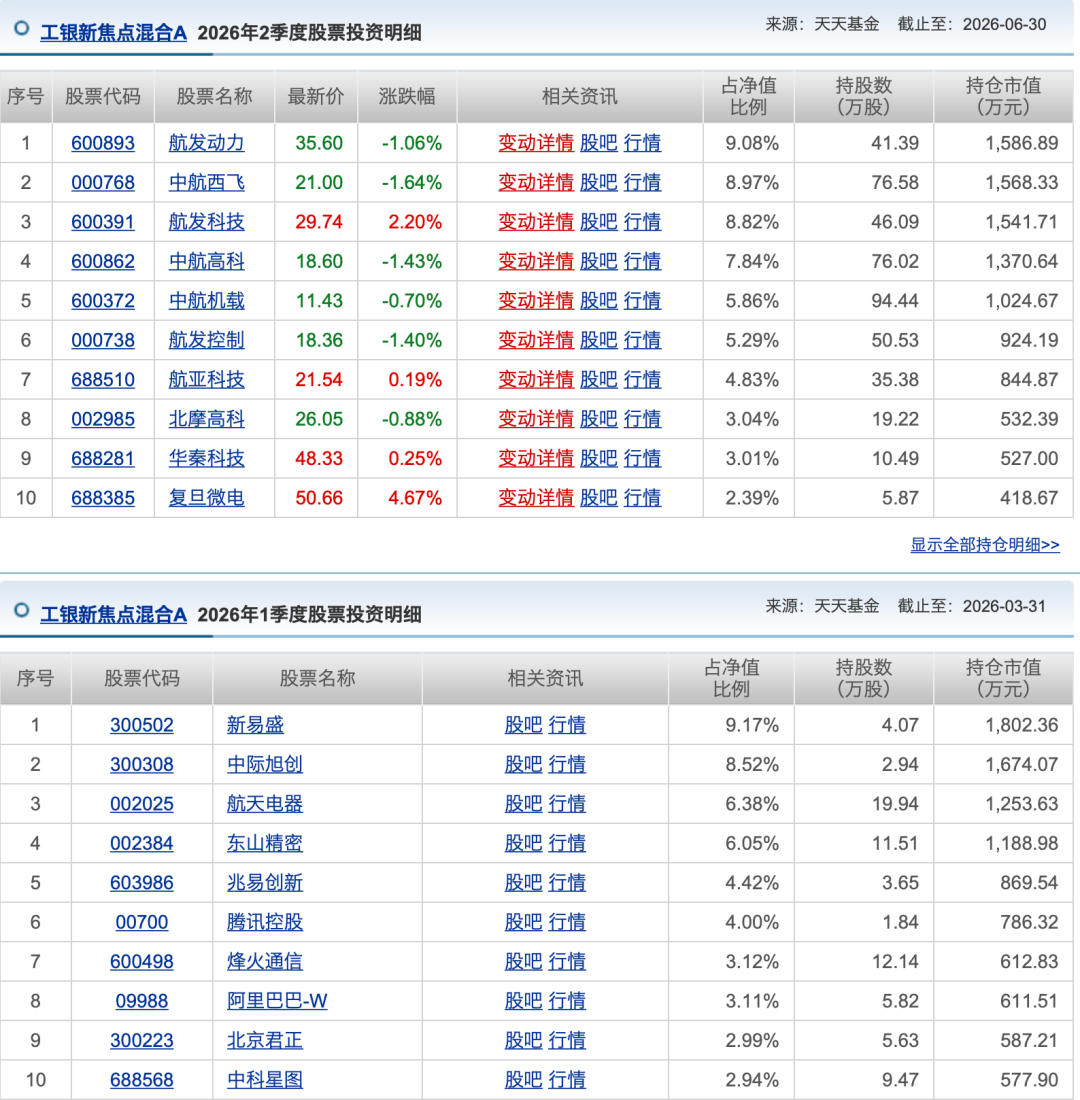Open 工银新焦点混合A link in Q2 header
This screenshot has width=1080, height=1100.
(114, 33)
